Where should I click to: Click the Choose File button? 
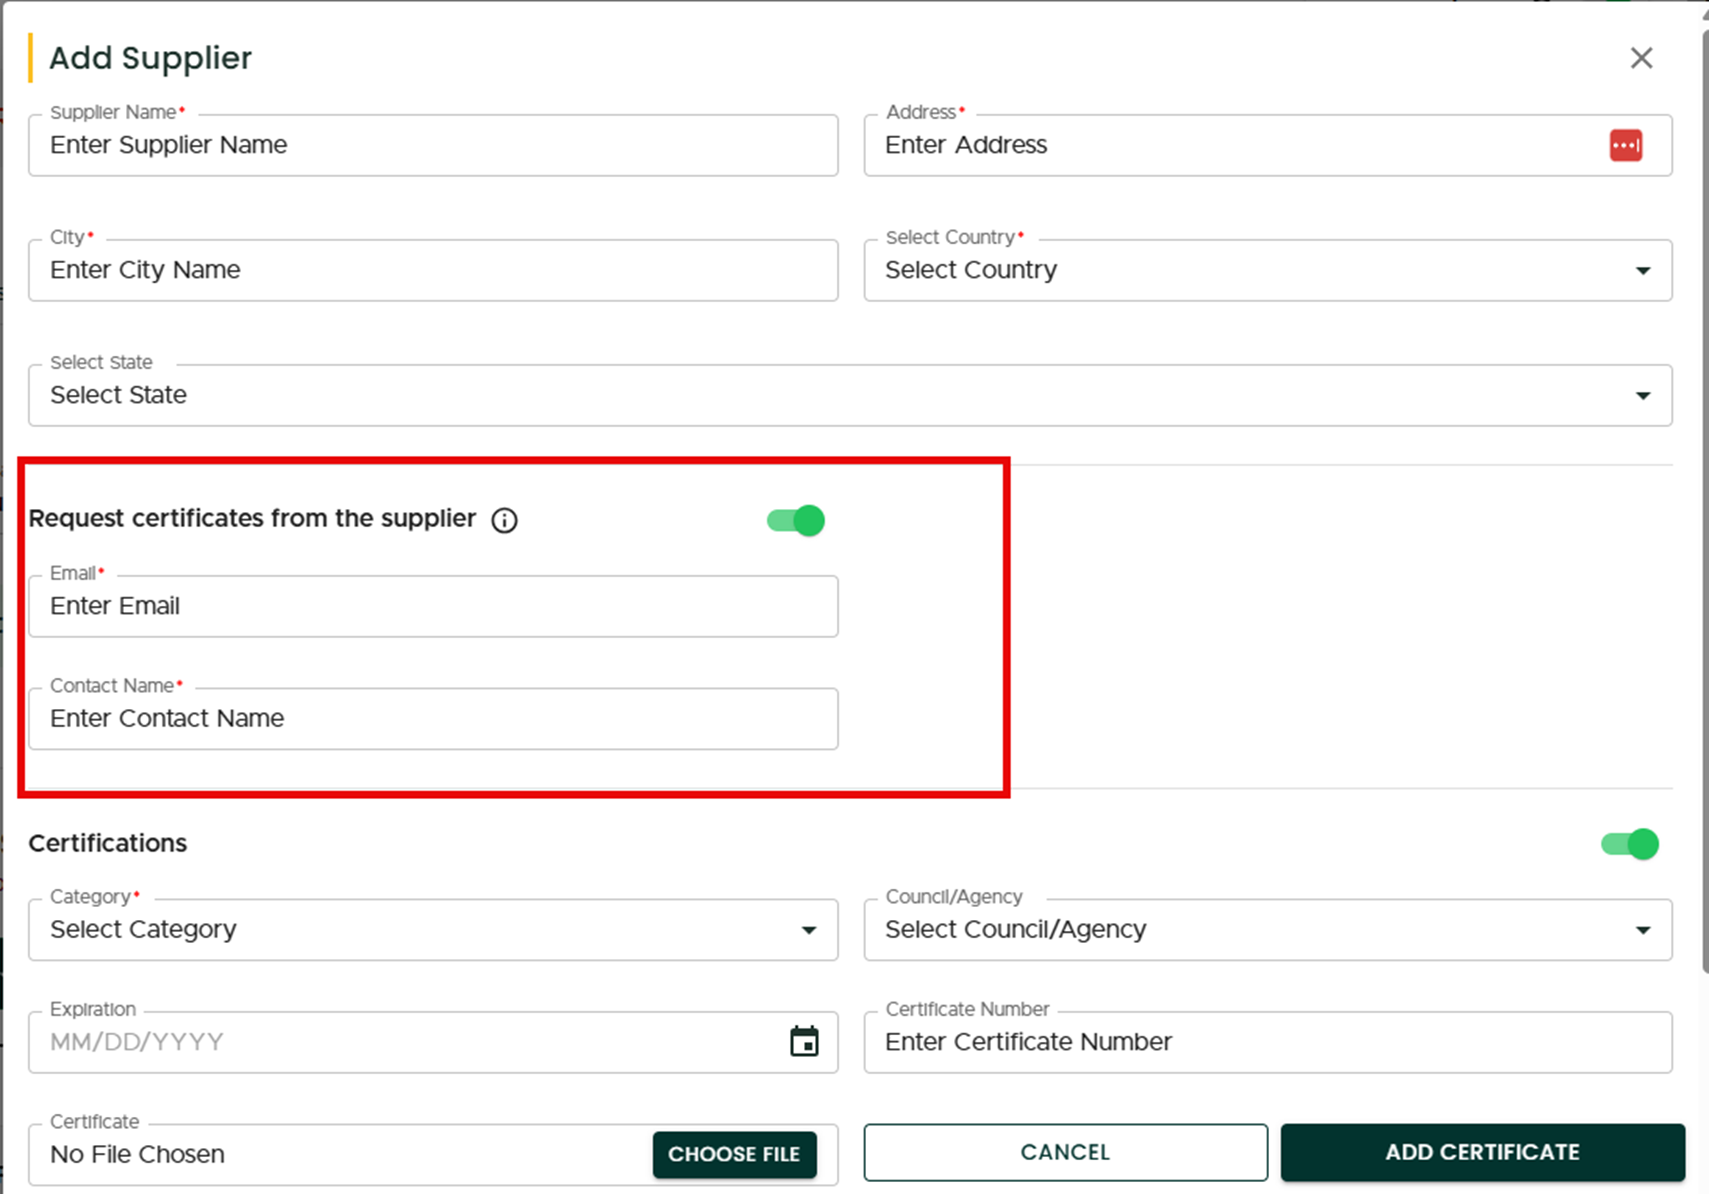tap(735, 1154)
